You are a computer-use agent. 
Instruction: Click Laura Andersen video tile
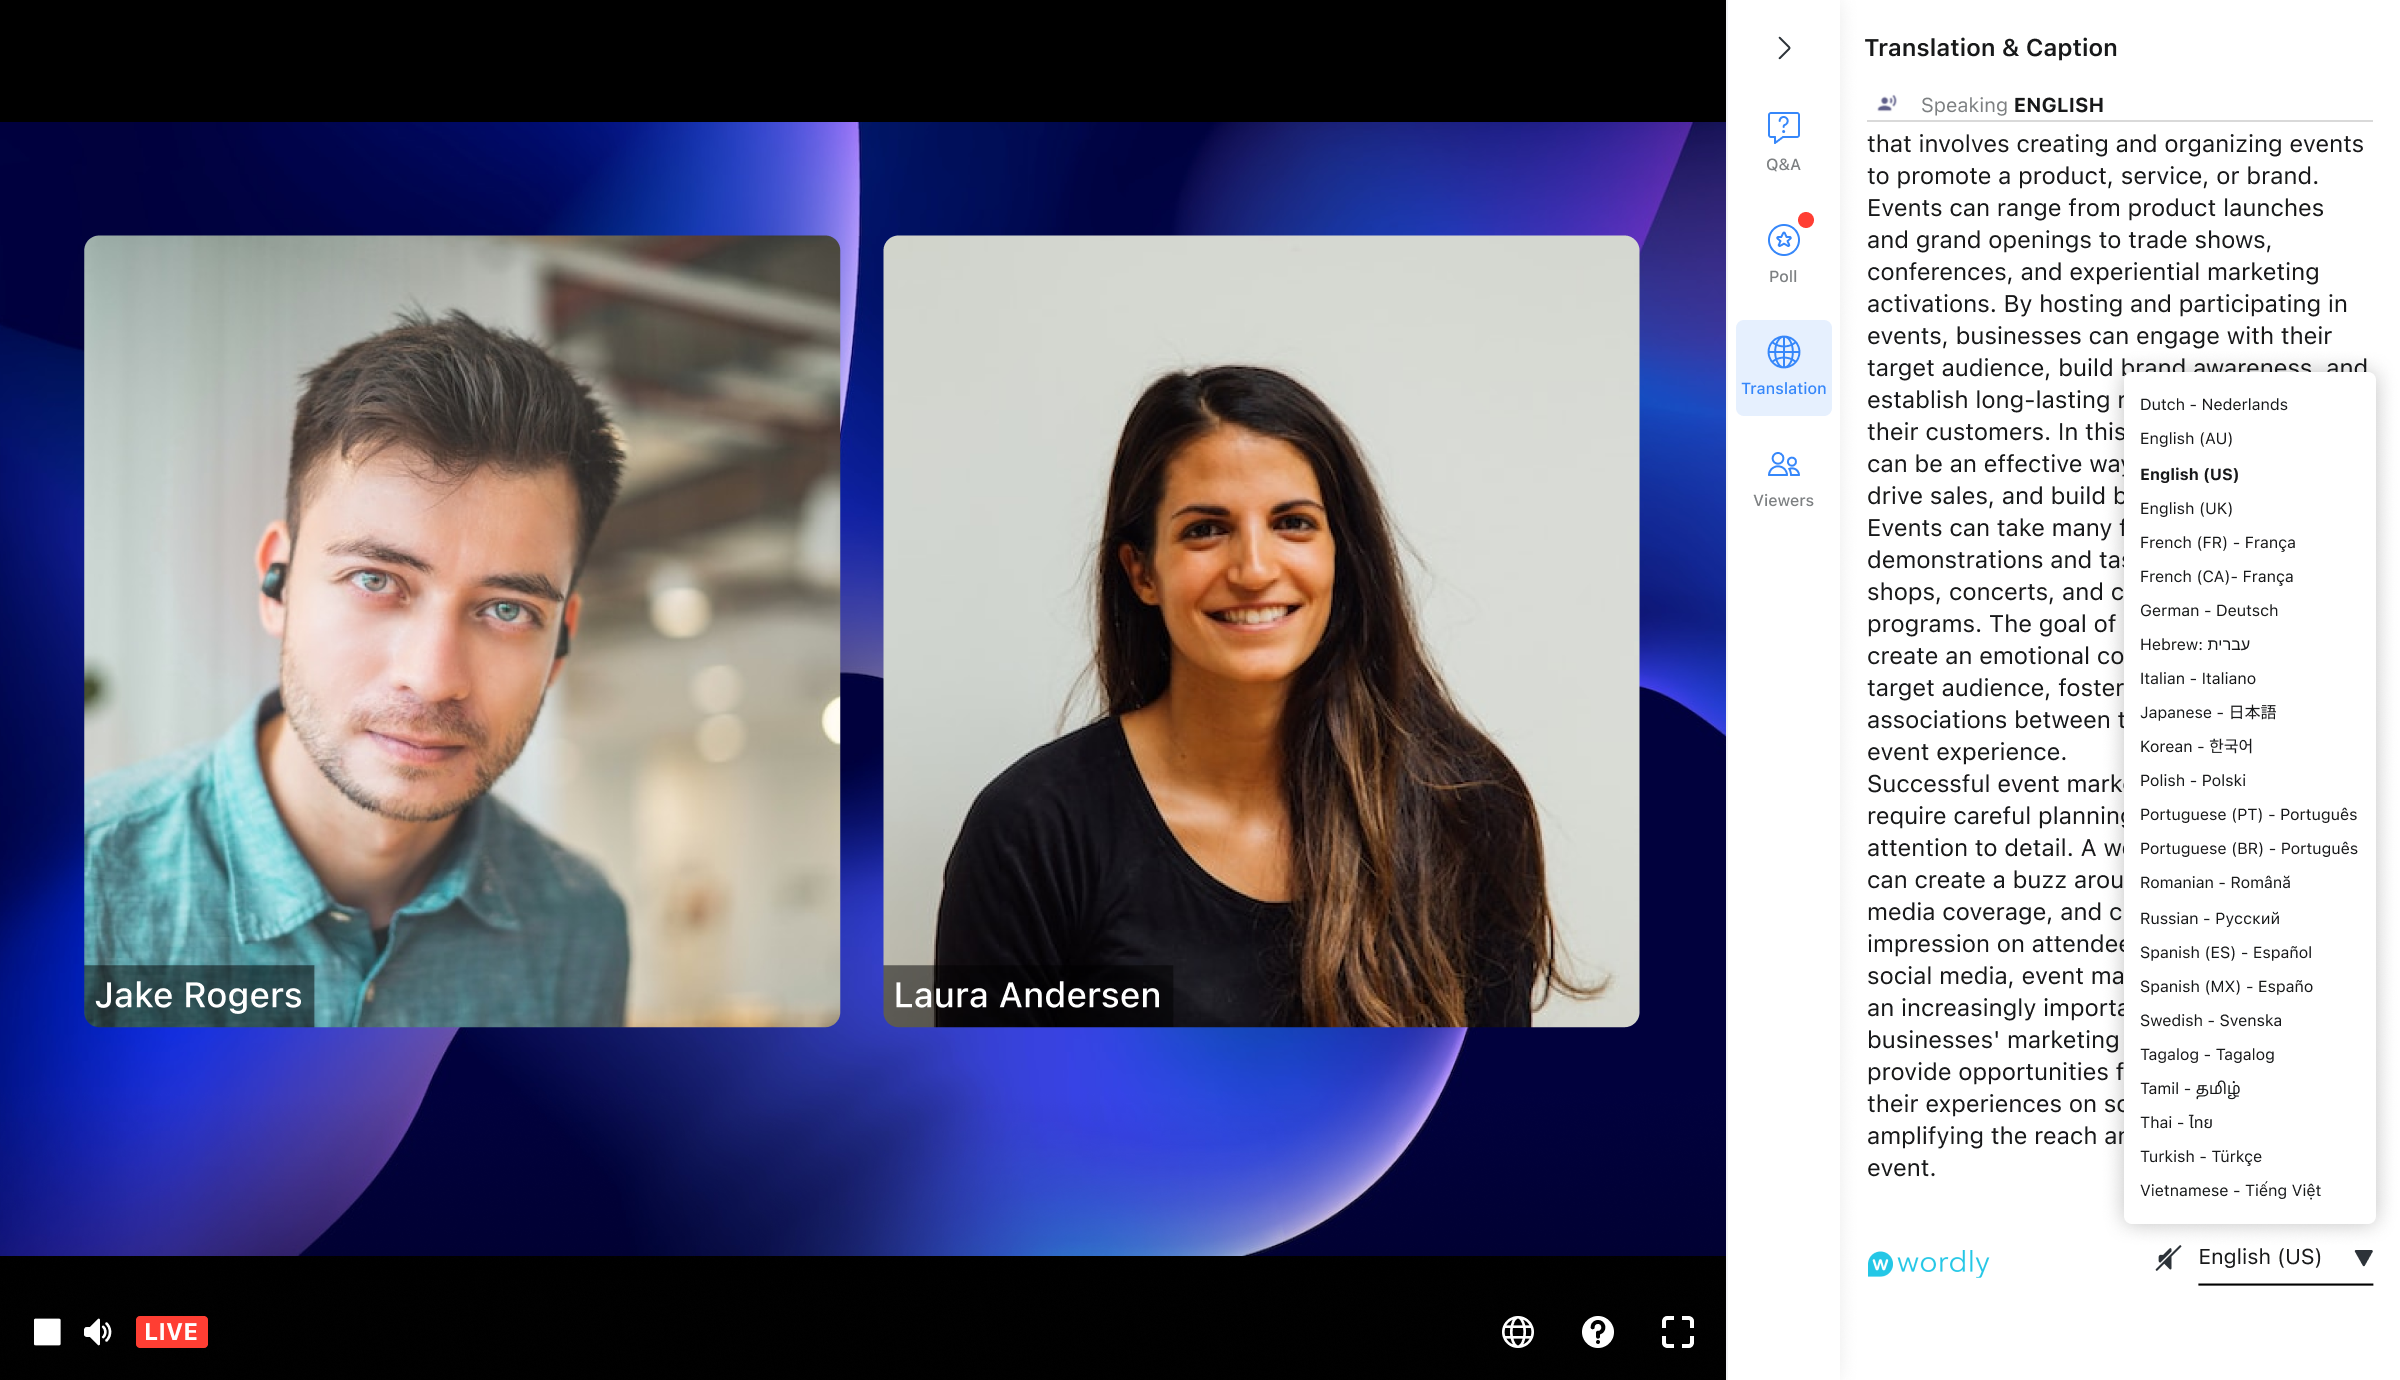(1261, 631)
